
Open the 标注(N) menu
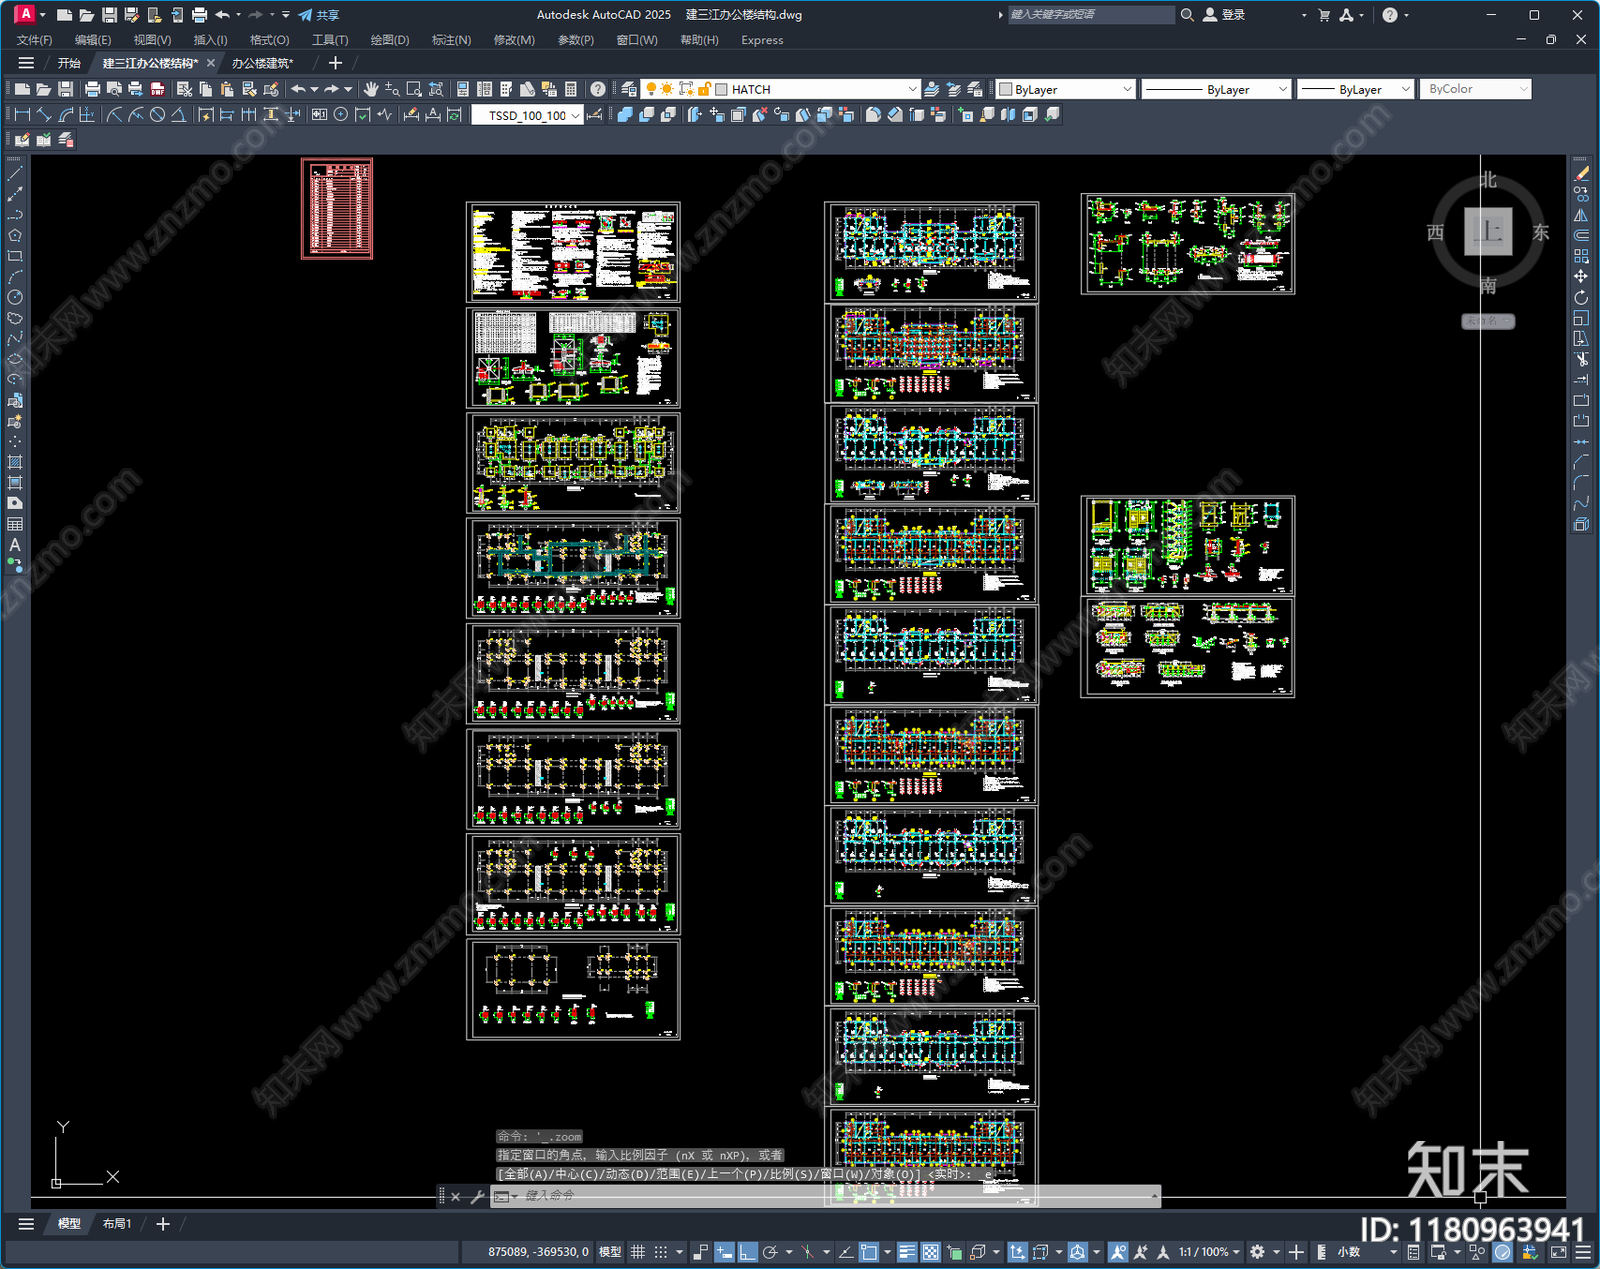(x=451, y=40)
